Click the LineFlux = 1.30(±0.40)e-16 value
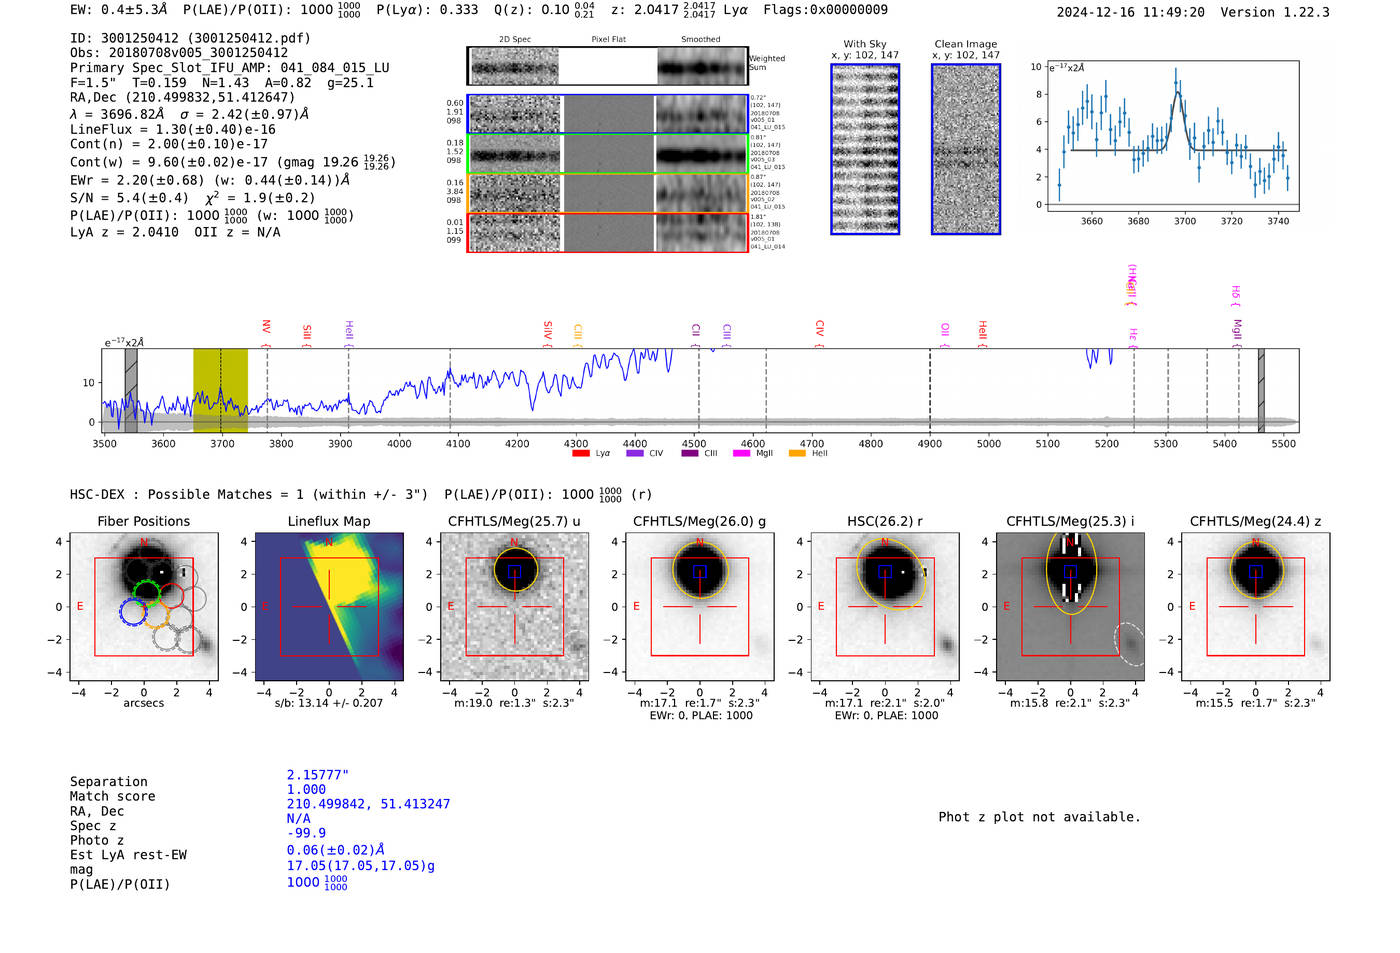 (x=173, y=129)
